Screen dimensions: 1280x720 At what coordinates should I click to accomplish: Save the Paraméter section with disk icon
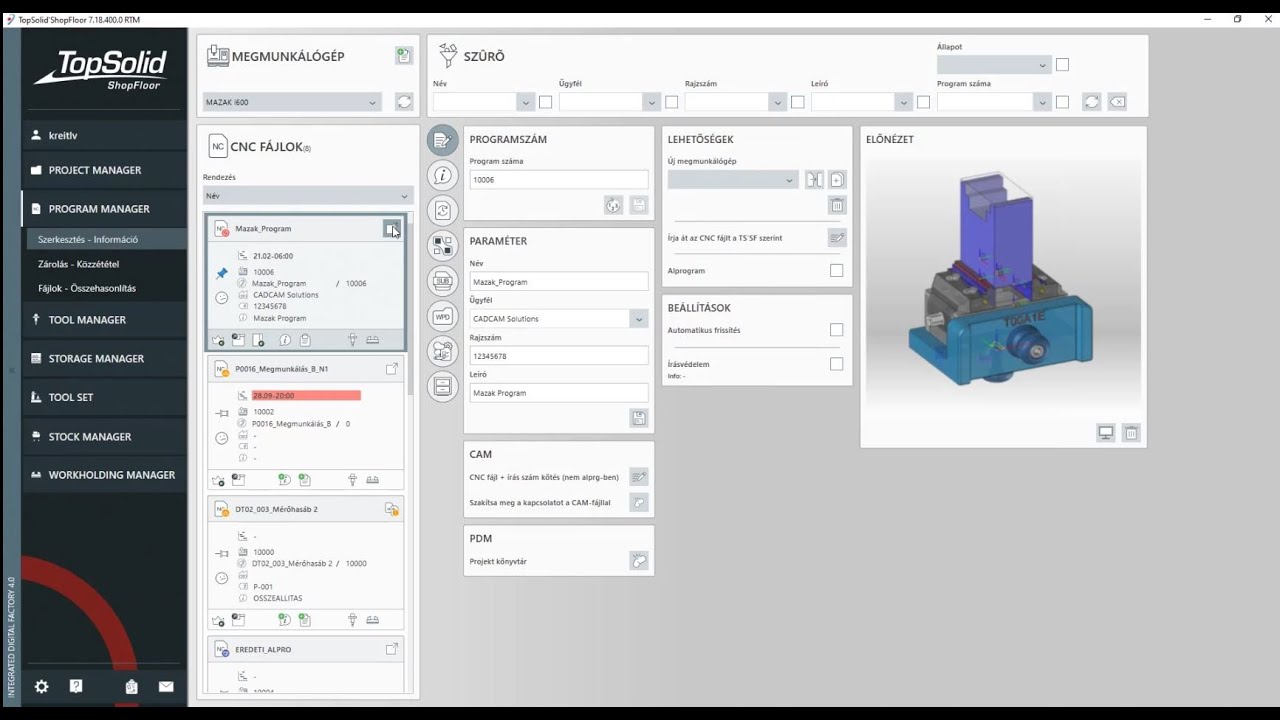tap(638, 418)
